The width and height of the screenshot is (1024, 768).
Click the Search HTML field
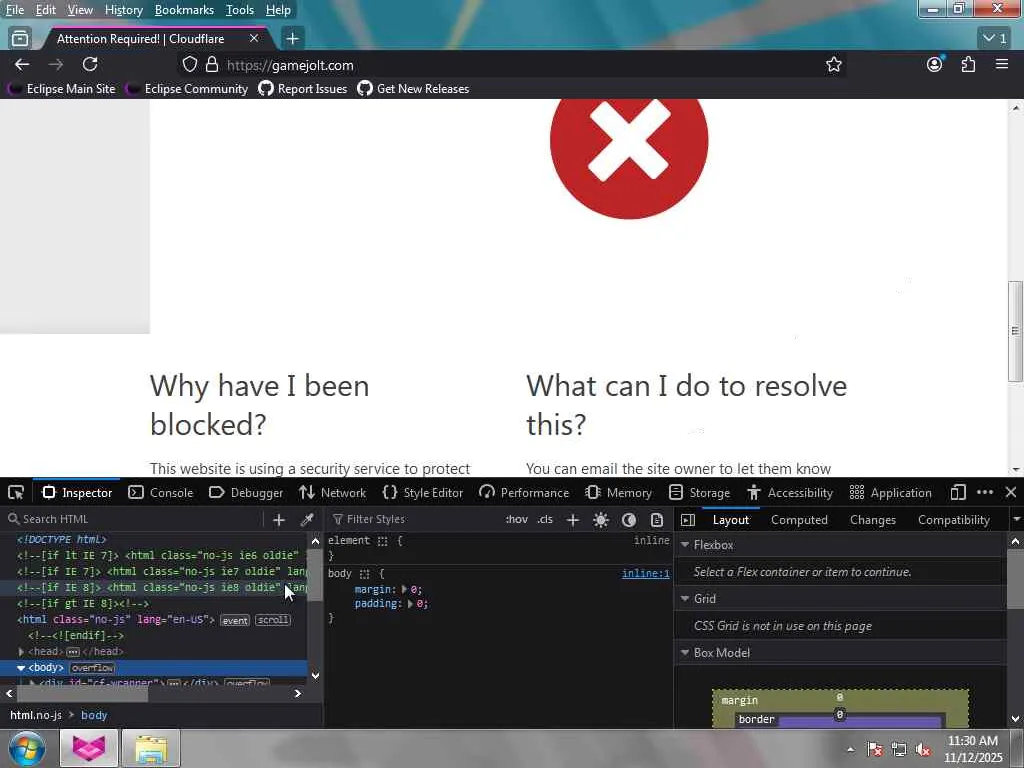coord(133,519)
